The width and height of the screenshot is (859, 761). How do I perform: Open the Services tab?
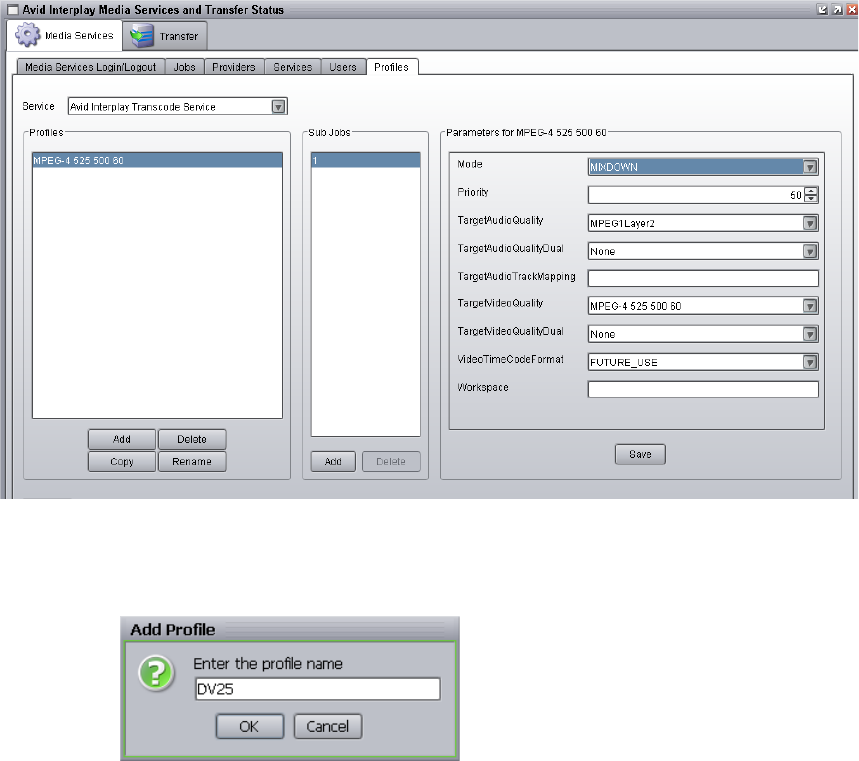click(293, 67)
